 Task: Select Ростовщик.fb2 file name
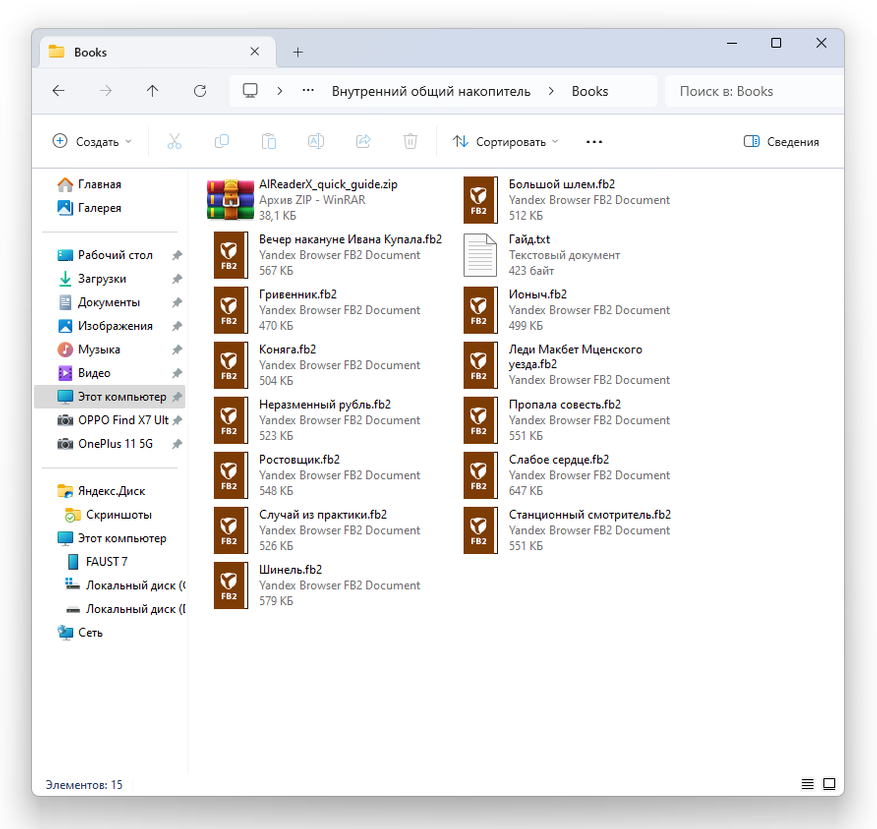(x=299, y=459)
